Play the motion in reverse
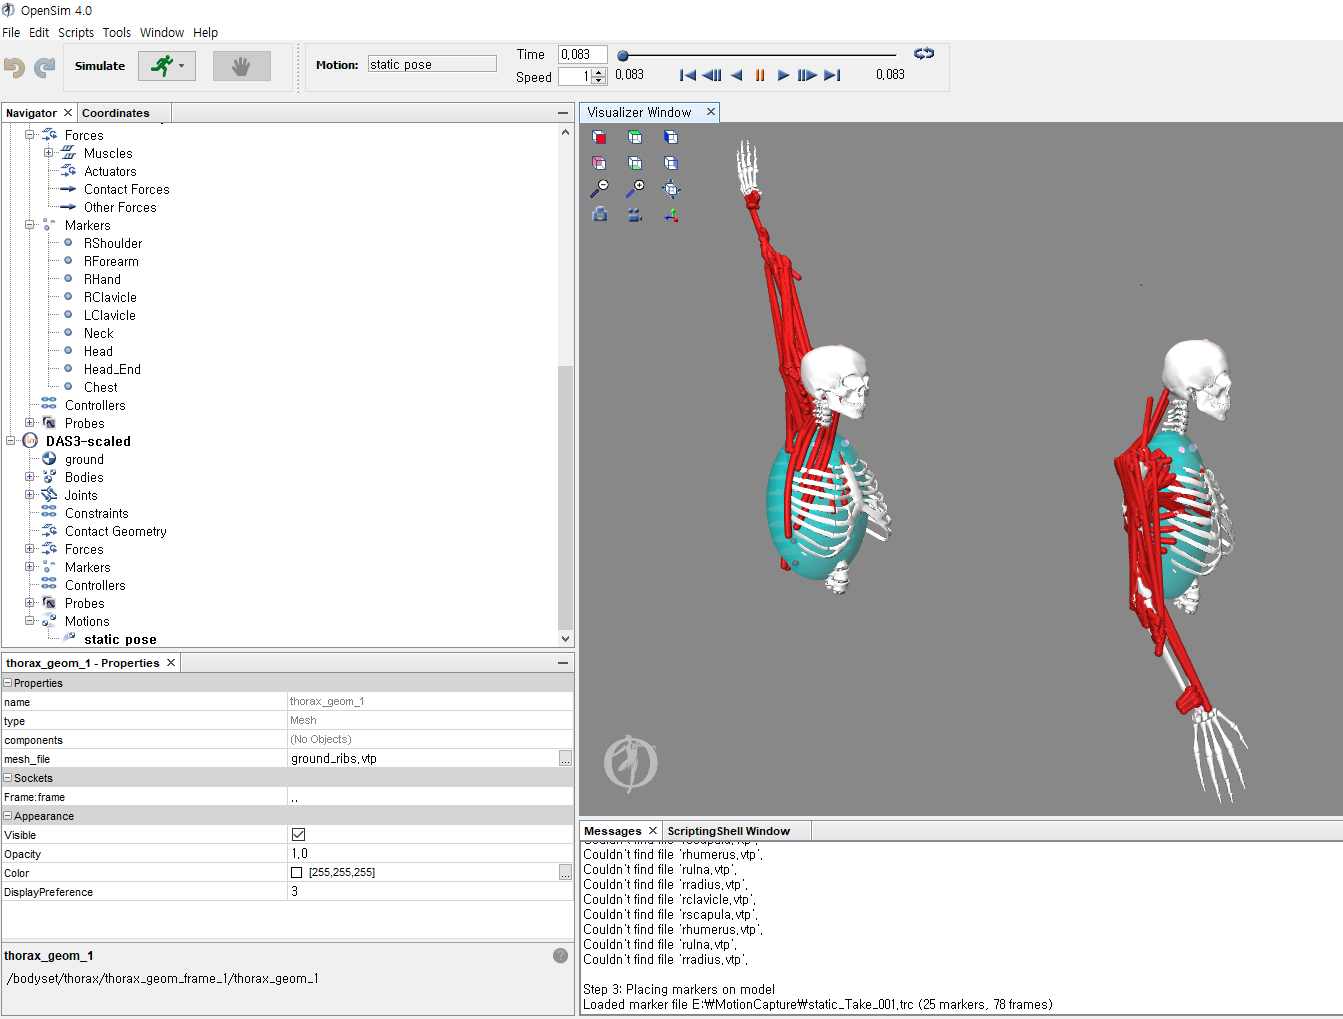1343x1019 pixels. [737, 75]
